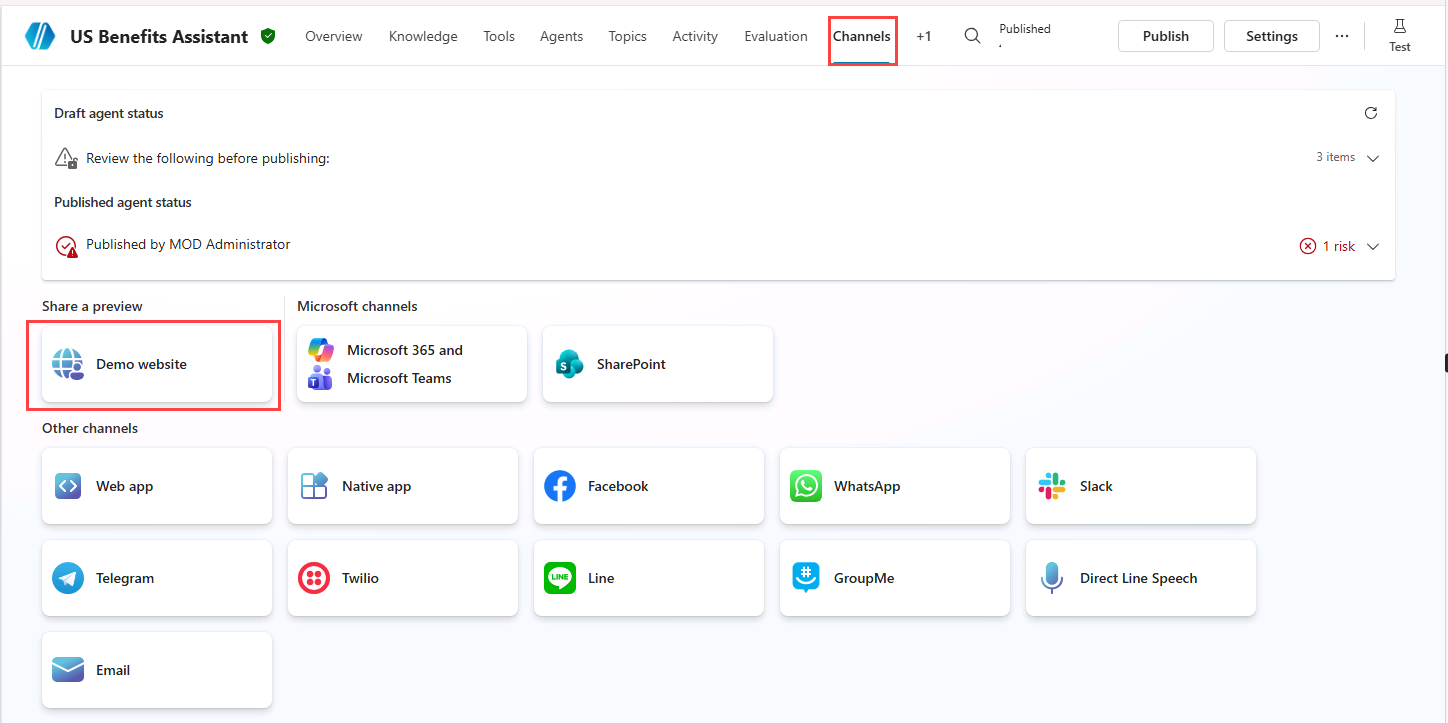Screen dimensions: 1448x723
Task: Click the Demo website globe icon
Action: click(x=68, y=364)
